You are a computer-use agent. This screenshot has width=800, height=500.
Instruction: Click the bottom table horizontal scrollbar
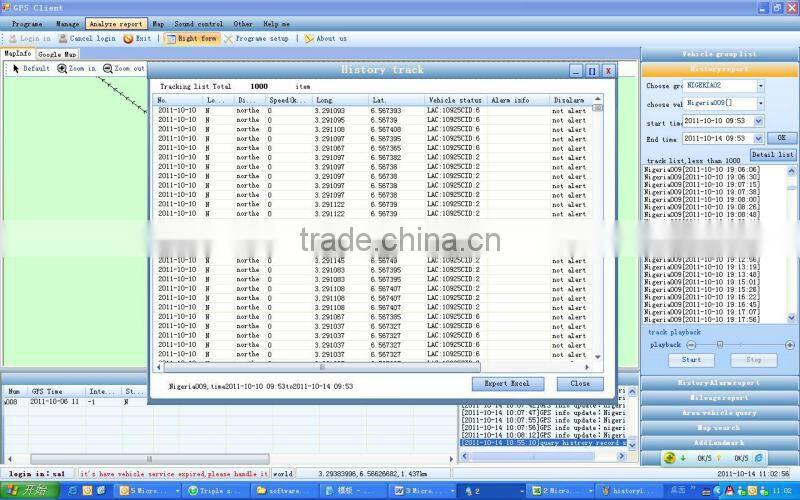(149, 459)
